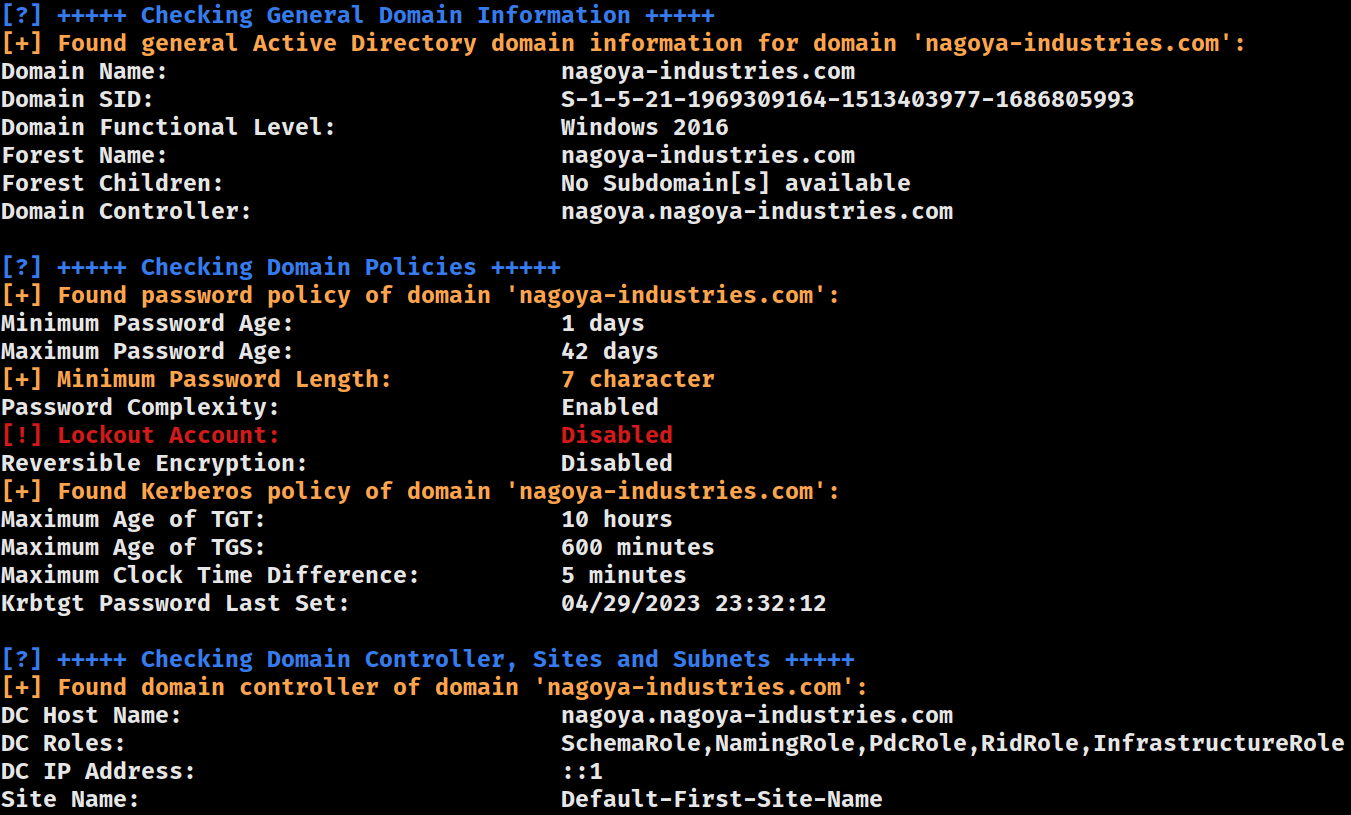The height and width of the screenshot is (815, 1351).
Task: Click the 'Checking Domain Policies' header
Action: [x=281, y=268]
